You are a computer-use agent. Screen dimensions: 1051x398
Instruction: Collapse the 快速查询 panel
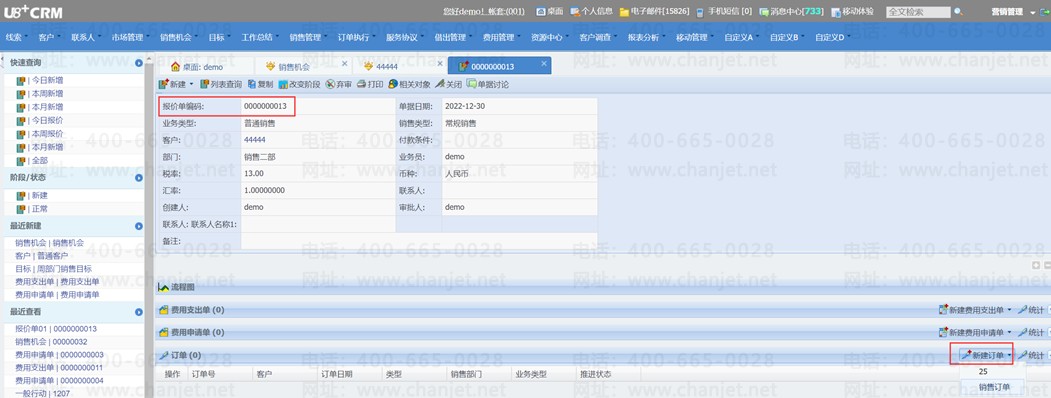[139, 63]
